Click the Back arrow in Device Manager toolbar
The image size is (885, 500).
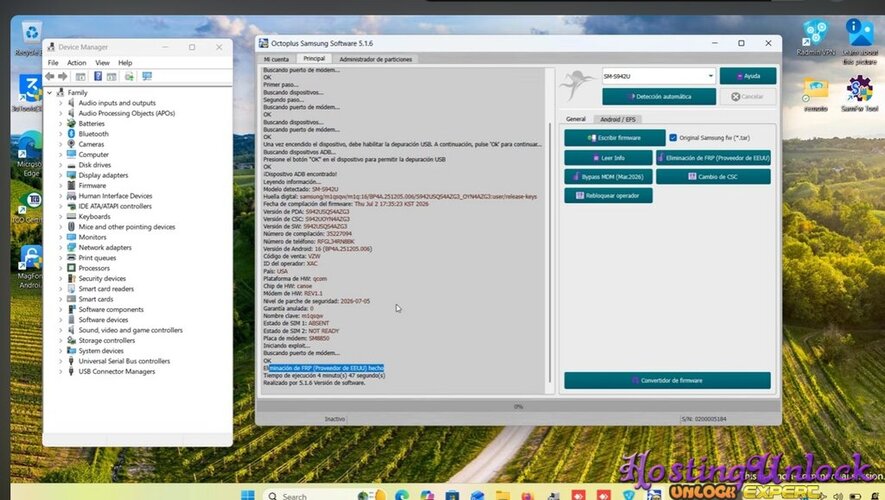pyautogui.click(x=50, y=76)
